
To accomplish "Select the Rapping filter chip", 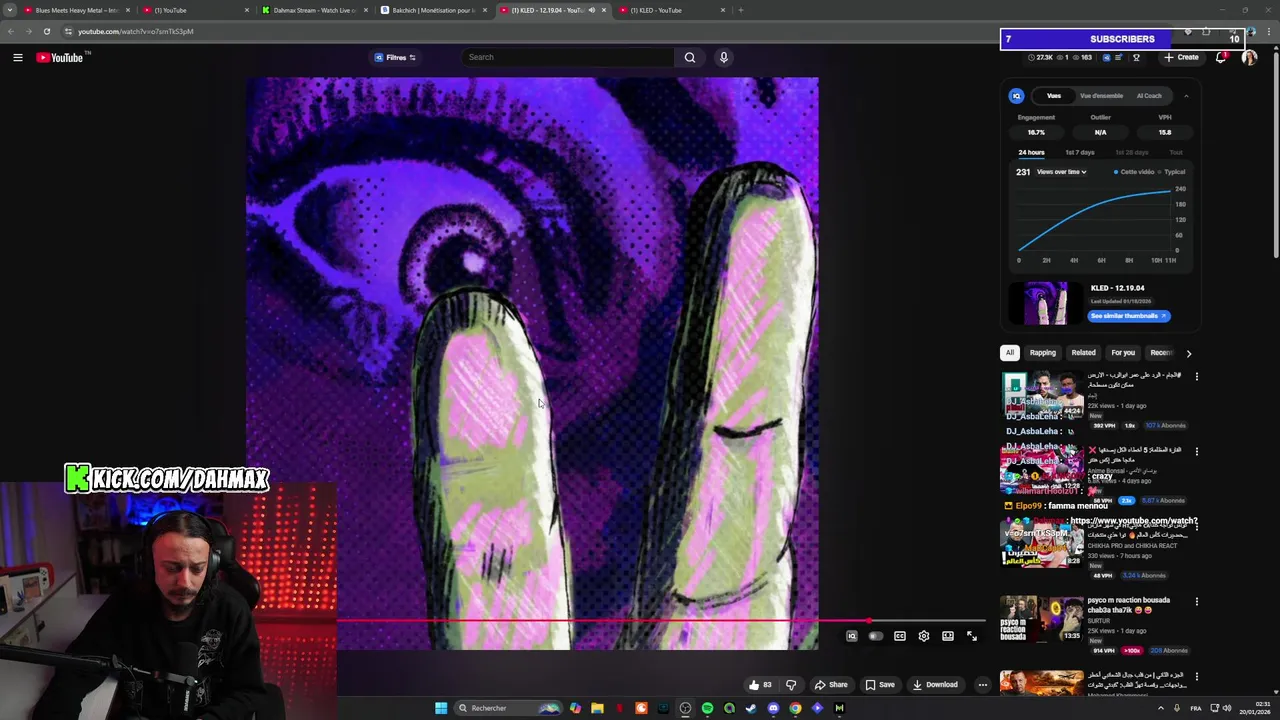I will coord(1042,352).
